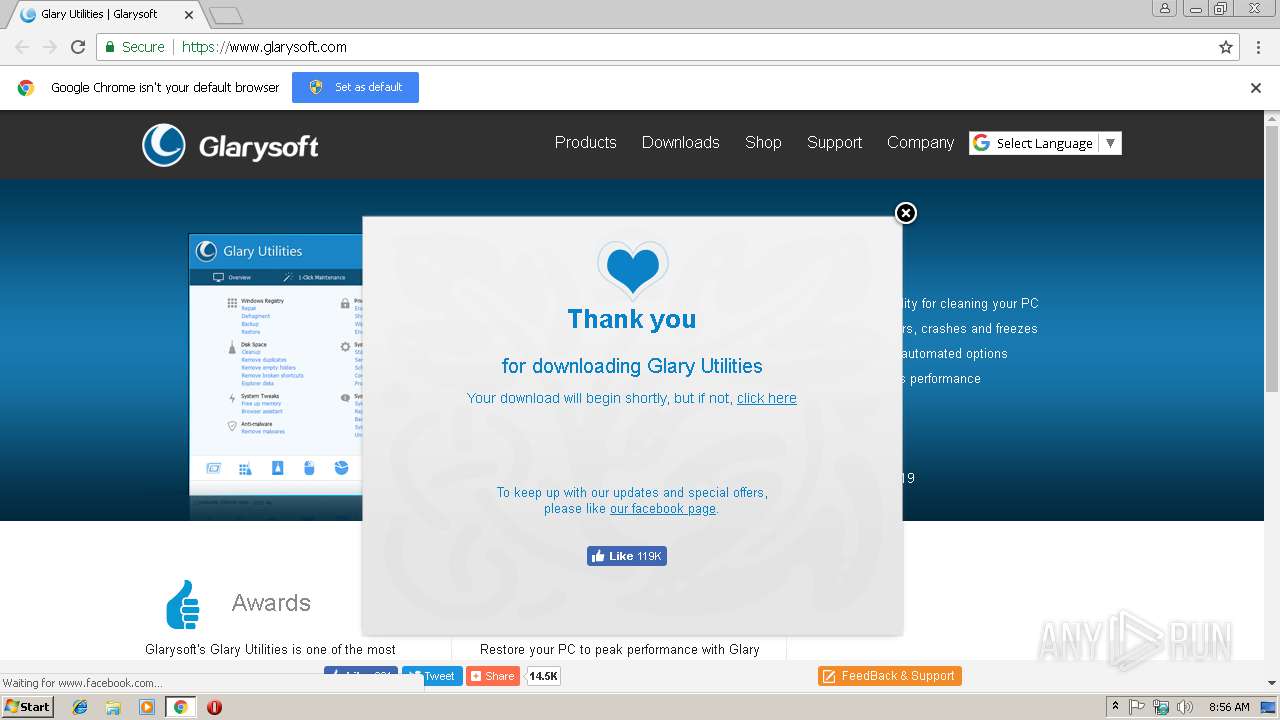
Task: Click the Glary Utilities screenshot thumbnail
Action: pos(276,377)
